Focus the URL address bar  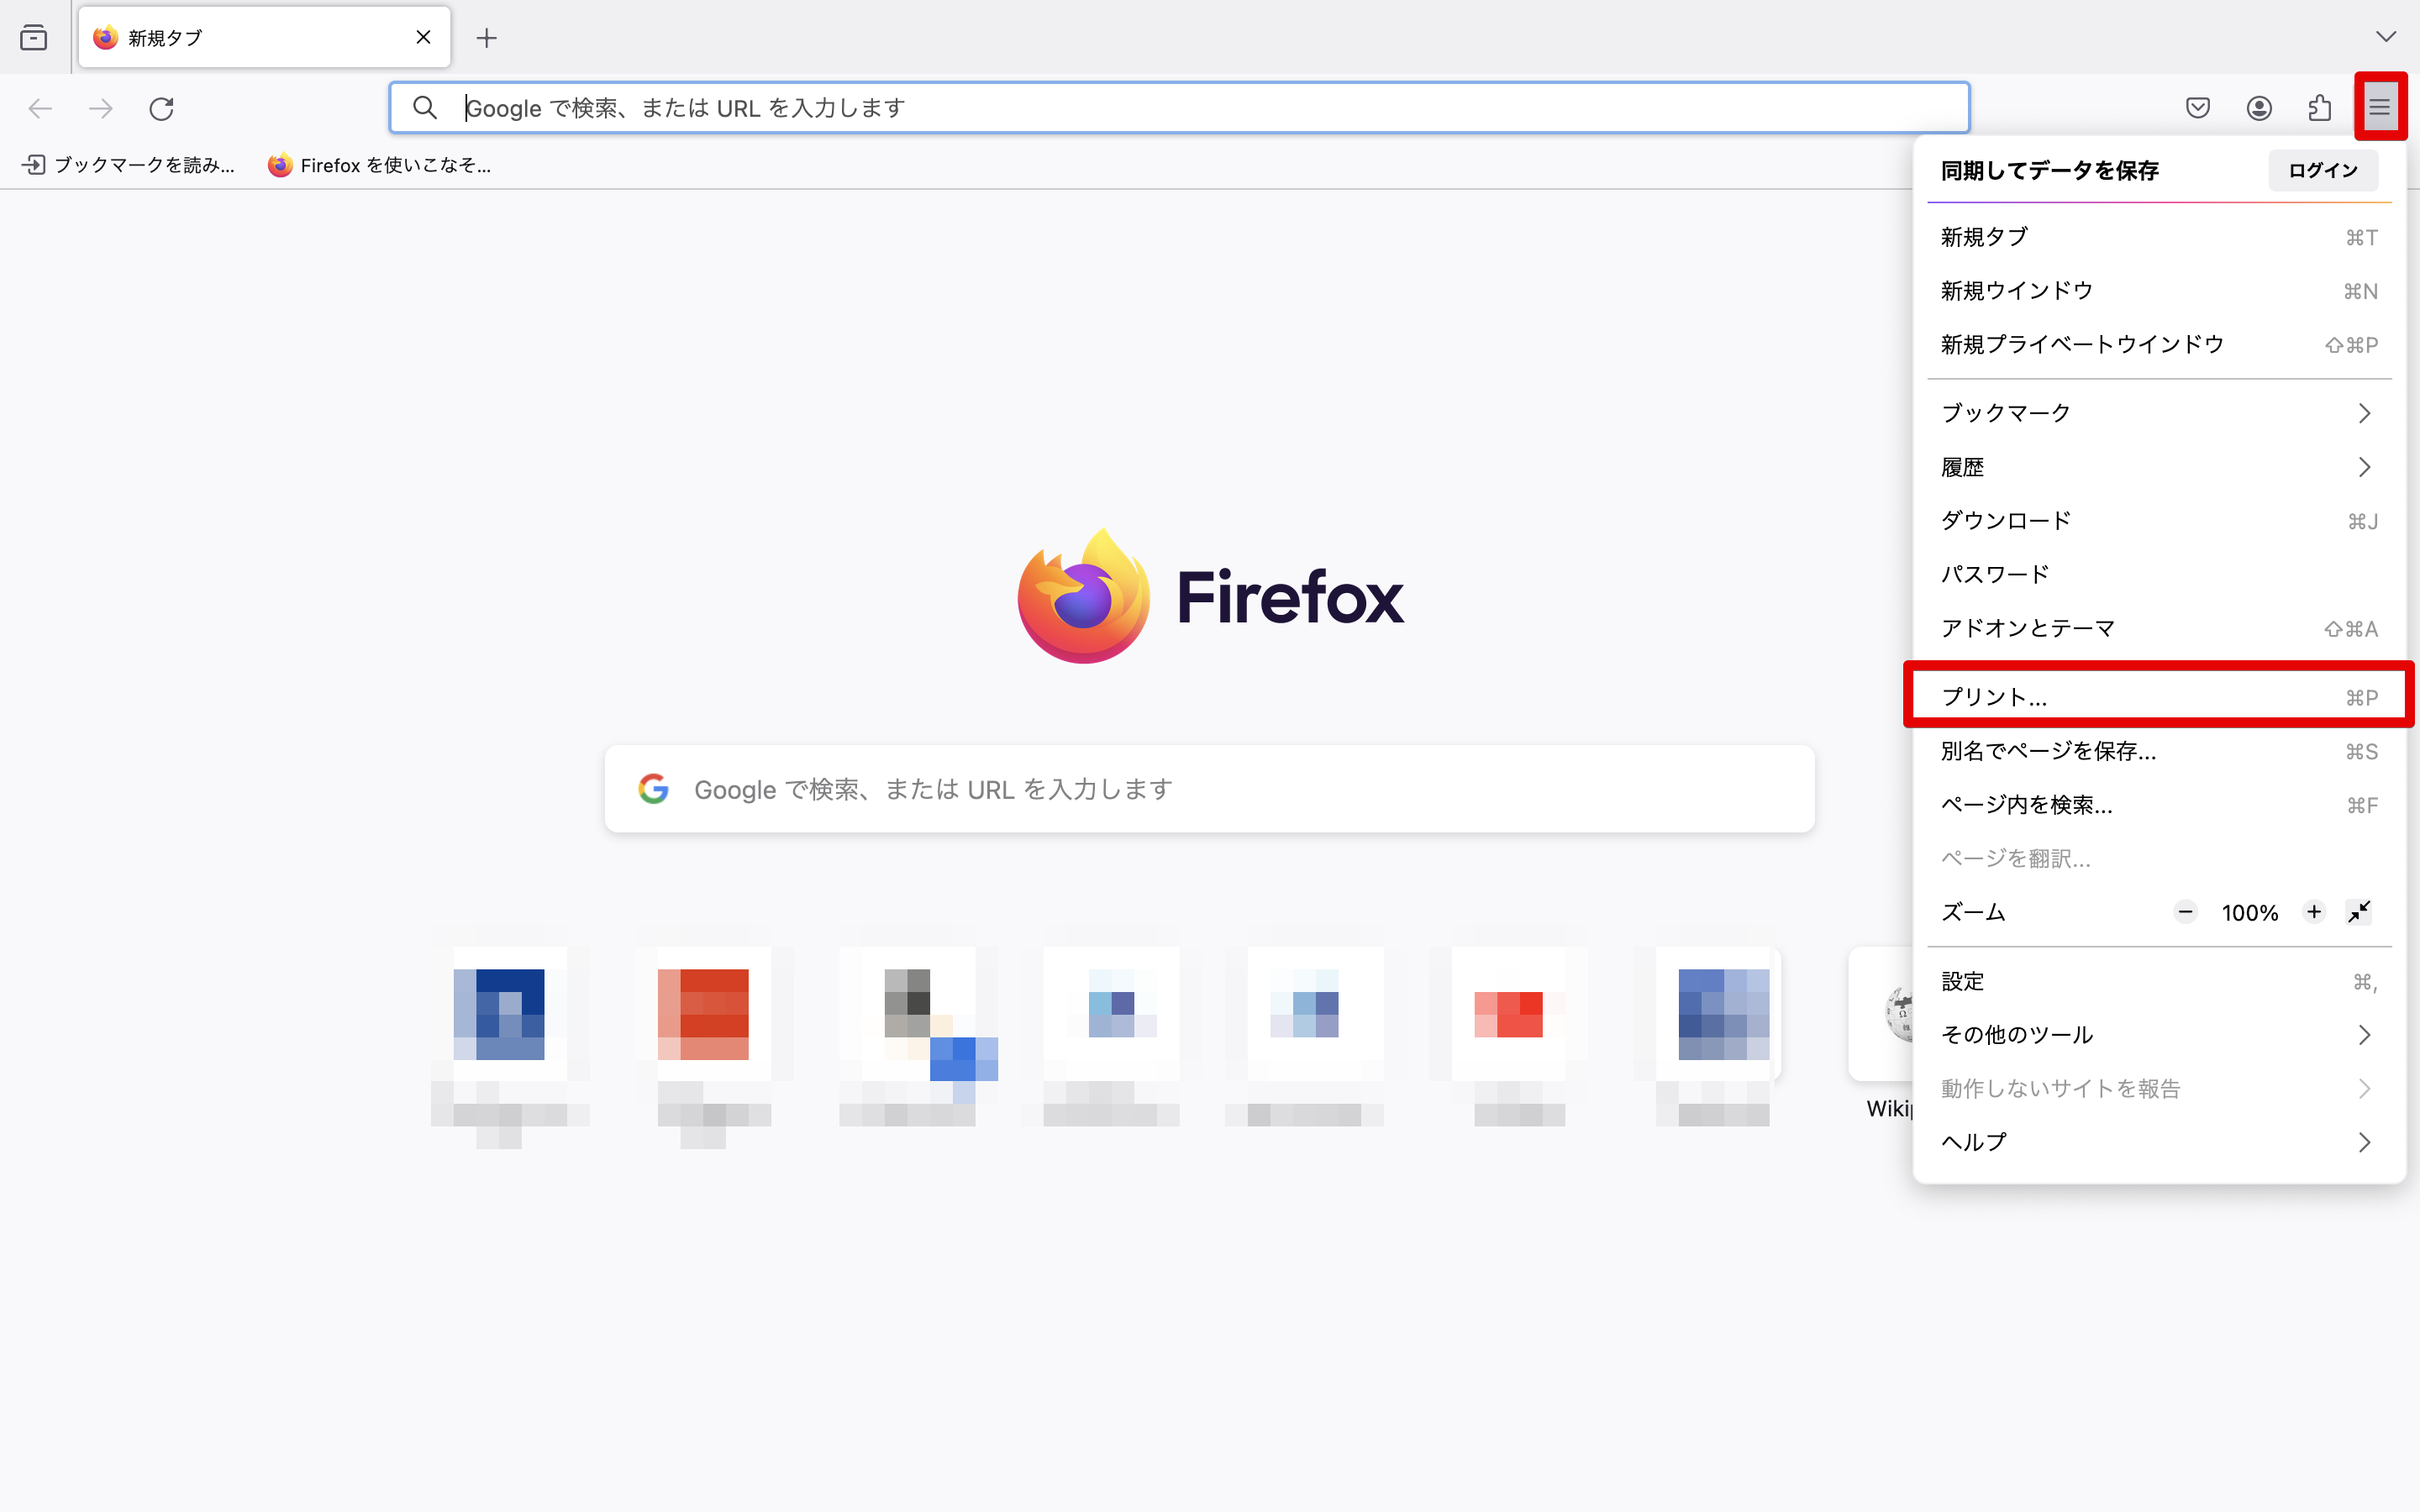point(1179,108)
